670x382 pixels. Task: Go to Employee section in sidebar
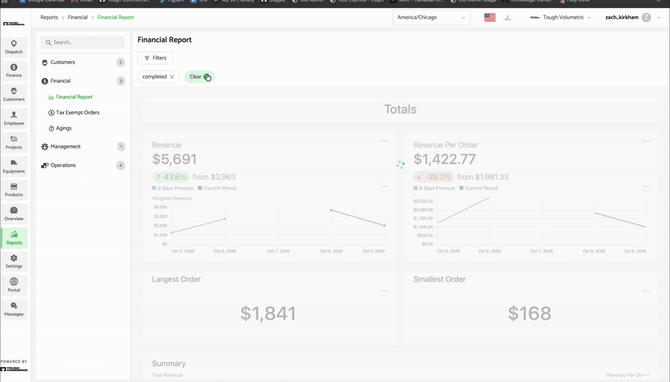click(14, 118)
